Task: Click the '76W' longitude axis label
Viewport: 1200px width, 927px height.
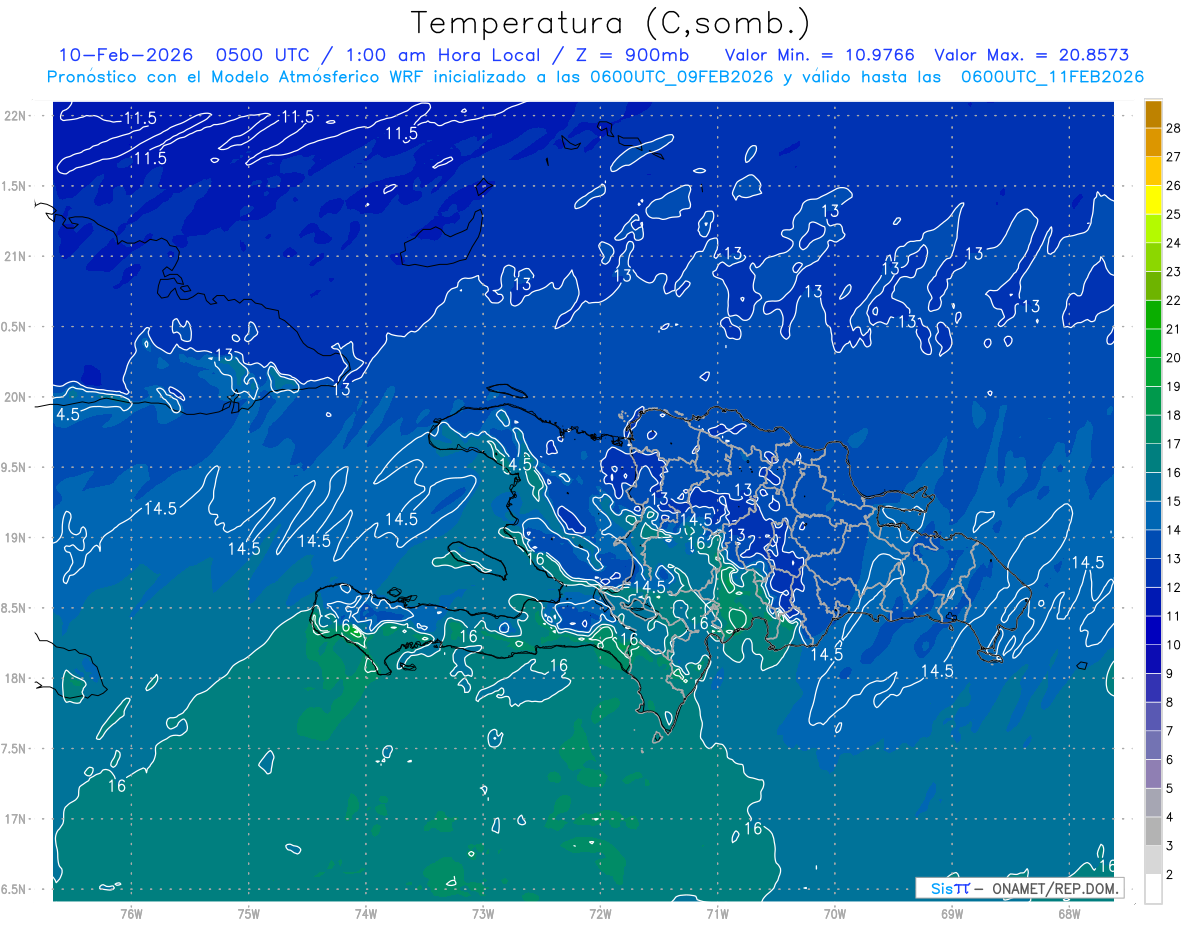Action: click(131, 913)
